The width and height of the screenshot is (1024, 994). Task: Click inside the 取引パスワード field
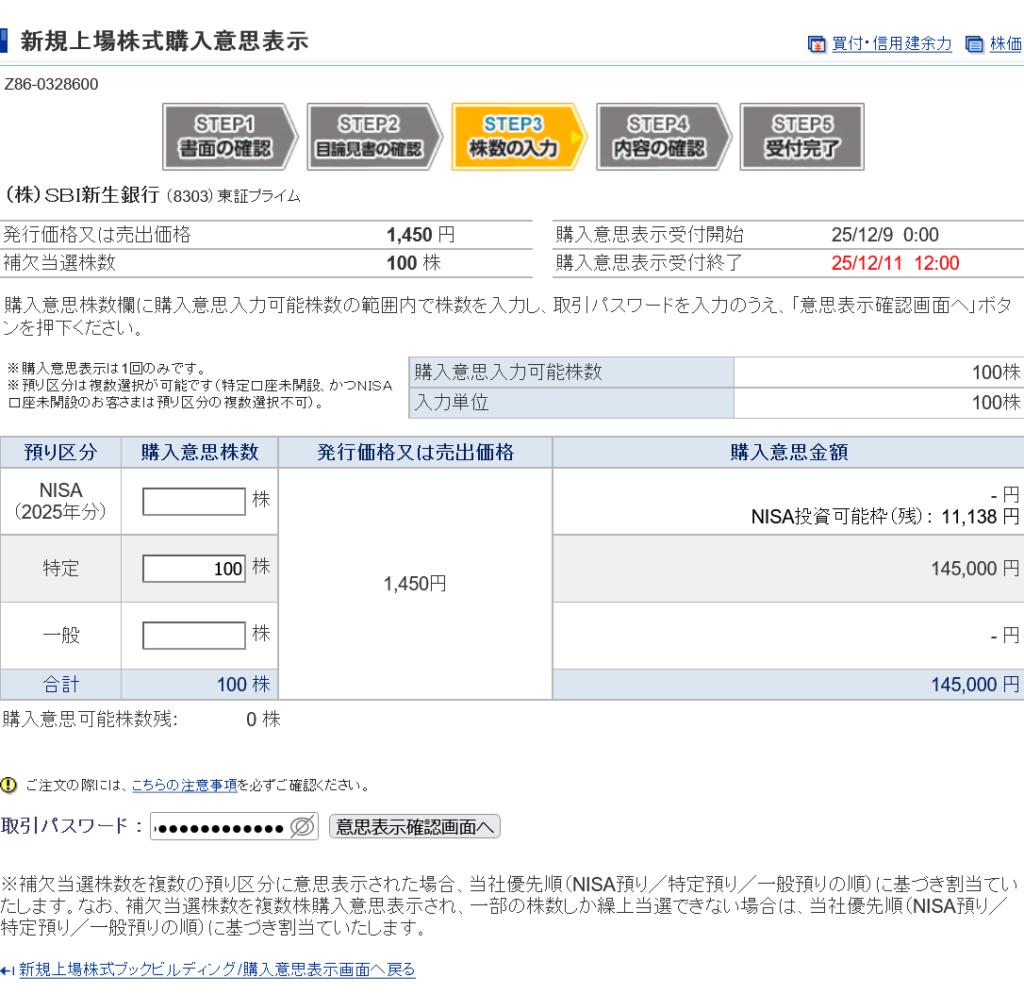220,827
